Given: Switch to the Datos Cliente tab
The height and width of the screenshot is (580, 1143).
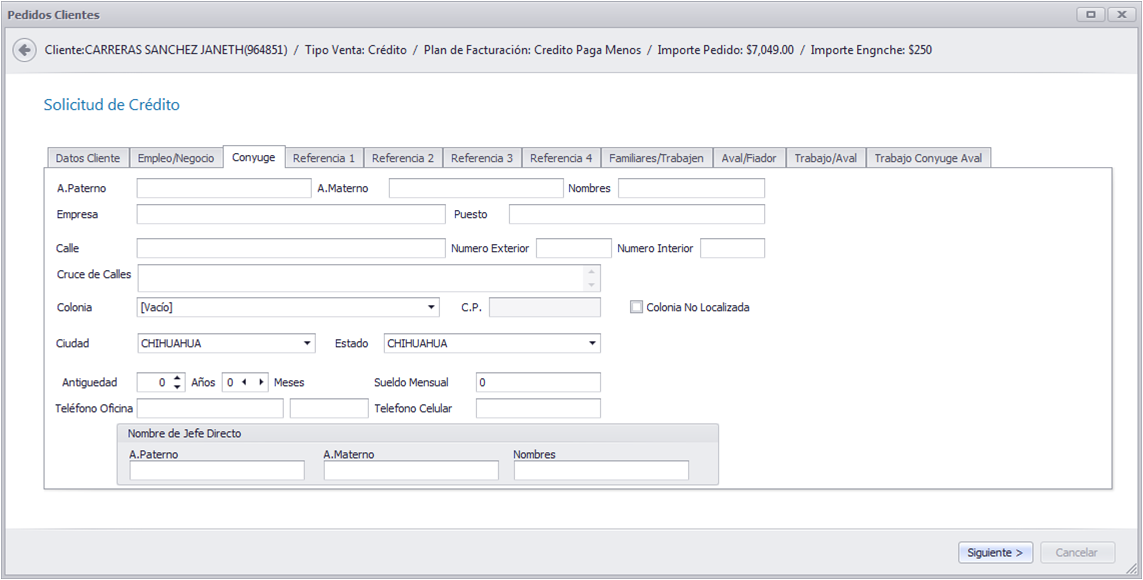Looking at the screenshot, I should click(88, 158).
